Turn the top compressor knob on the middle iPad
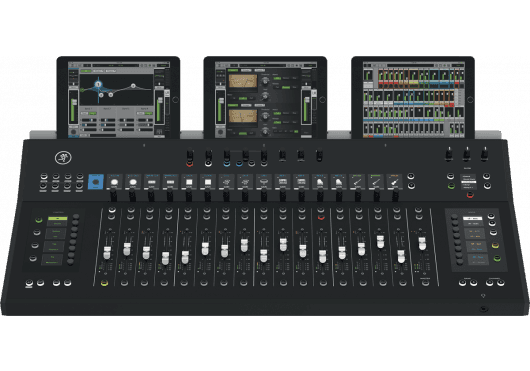The width and height of the screenshot is (530, 371). (265, 81)
